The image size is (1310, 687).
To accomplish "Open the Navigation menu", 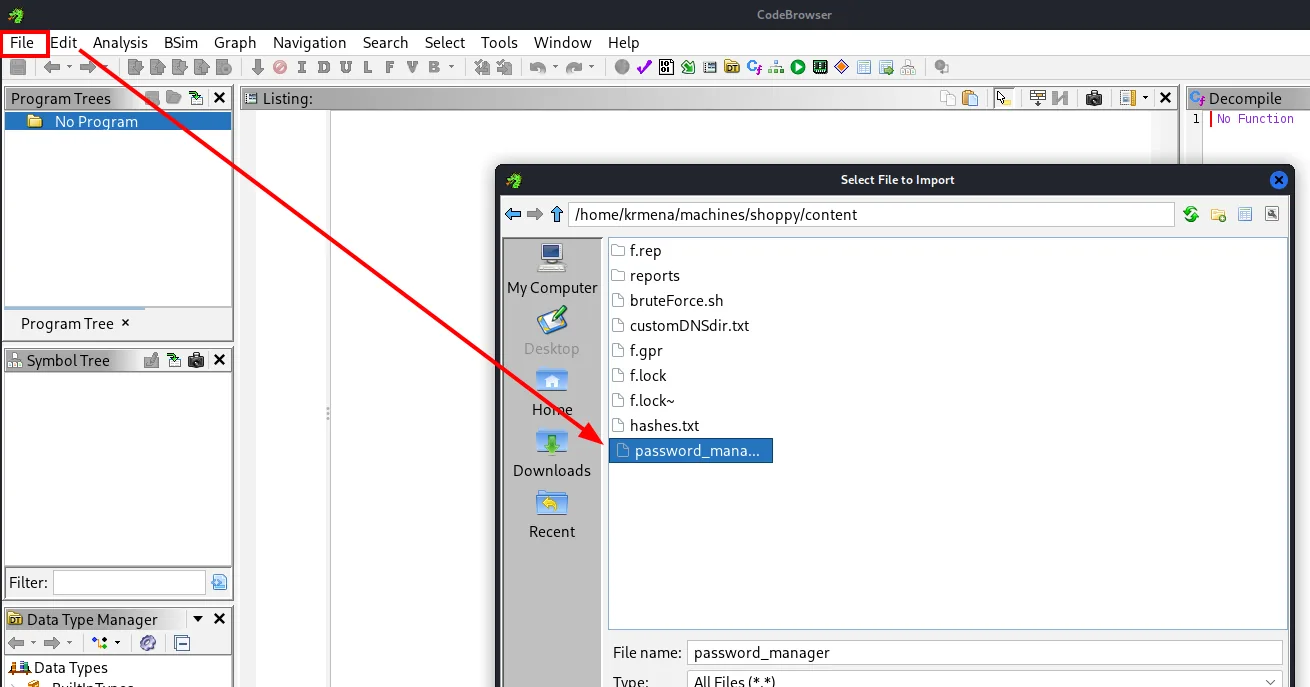I will 310,42.
